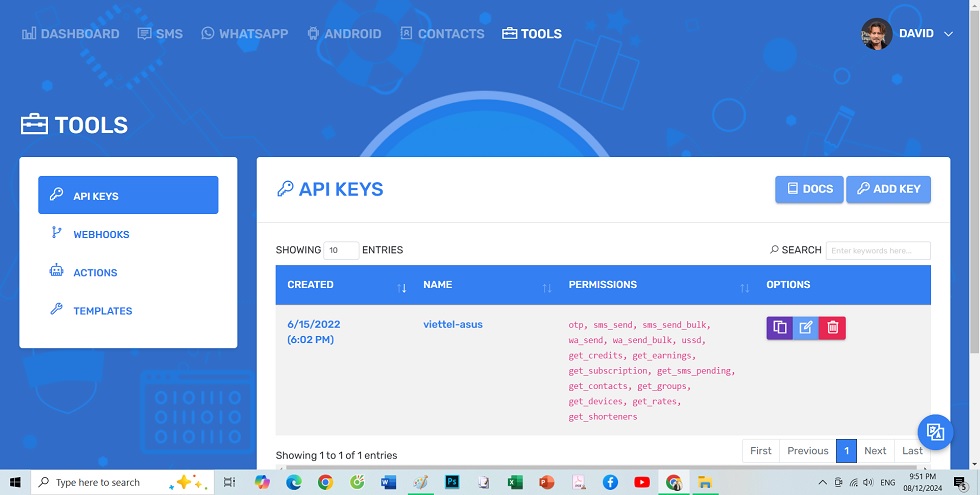This screenshot has height=495, width=980.
Task: Expand the David user dropdown chevron
Action: [948, 34]
